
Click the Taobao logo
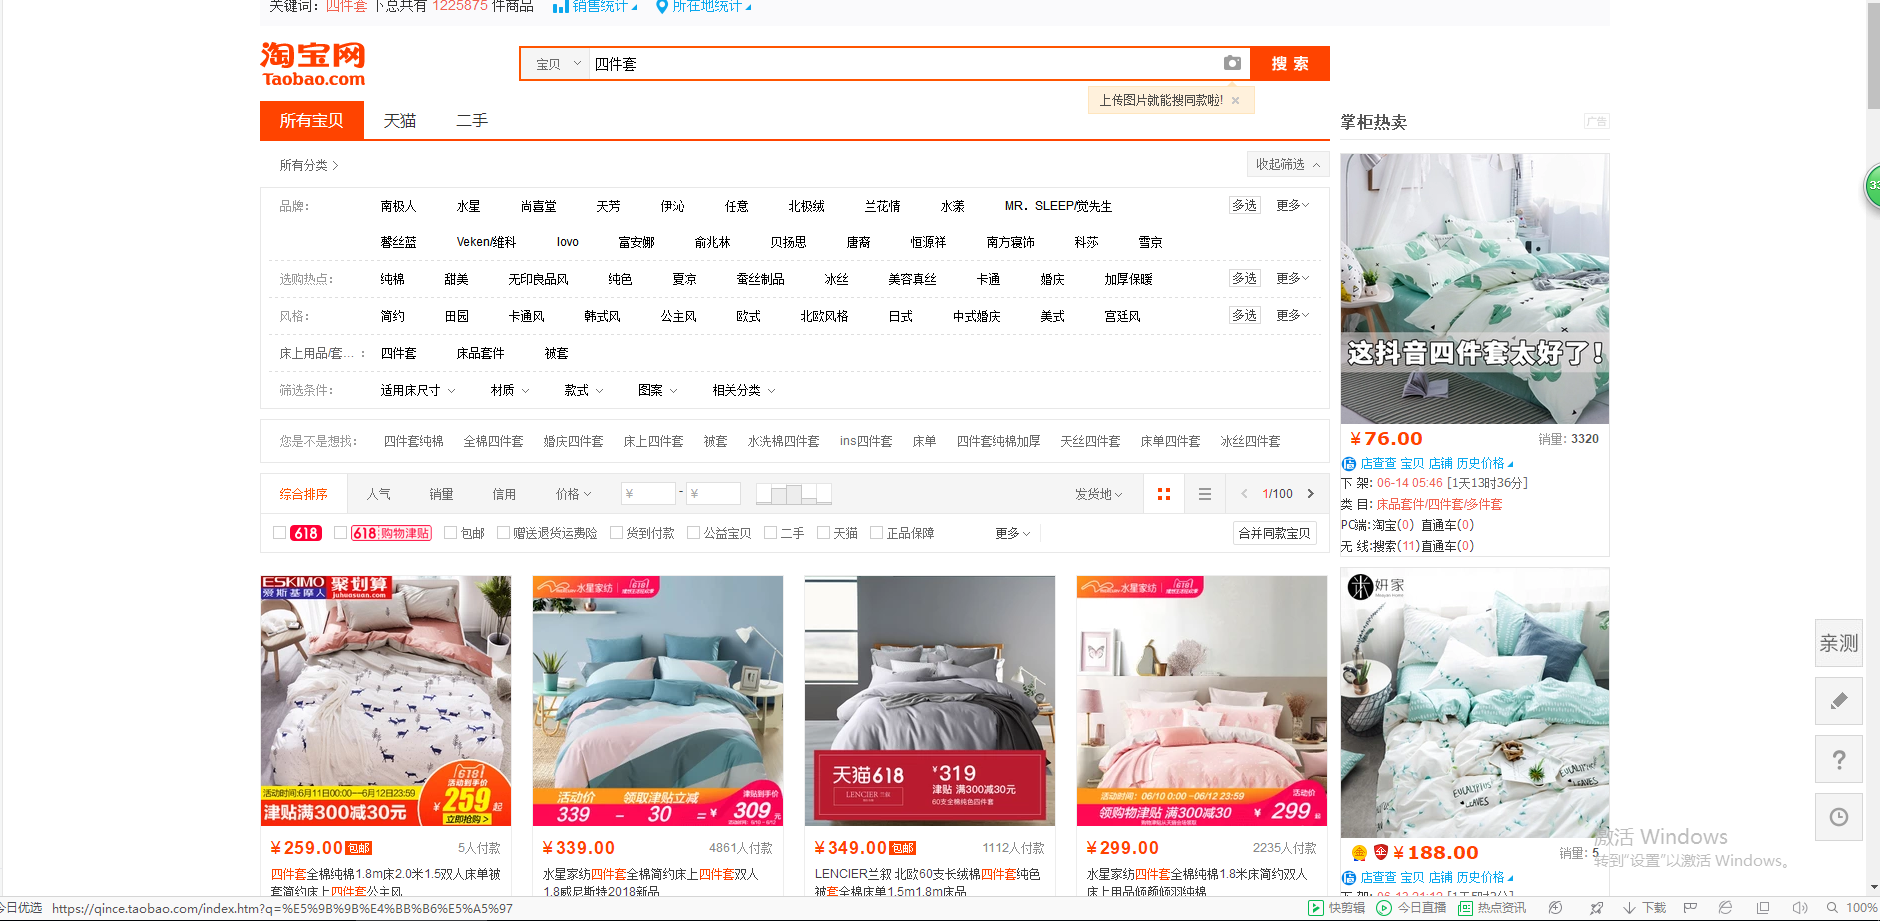click(313, 65)
